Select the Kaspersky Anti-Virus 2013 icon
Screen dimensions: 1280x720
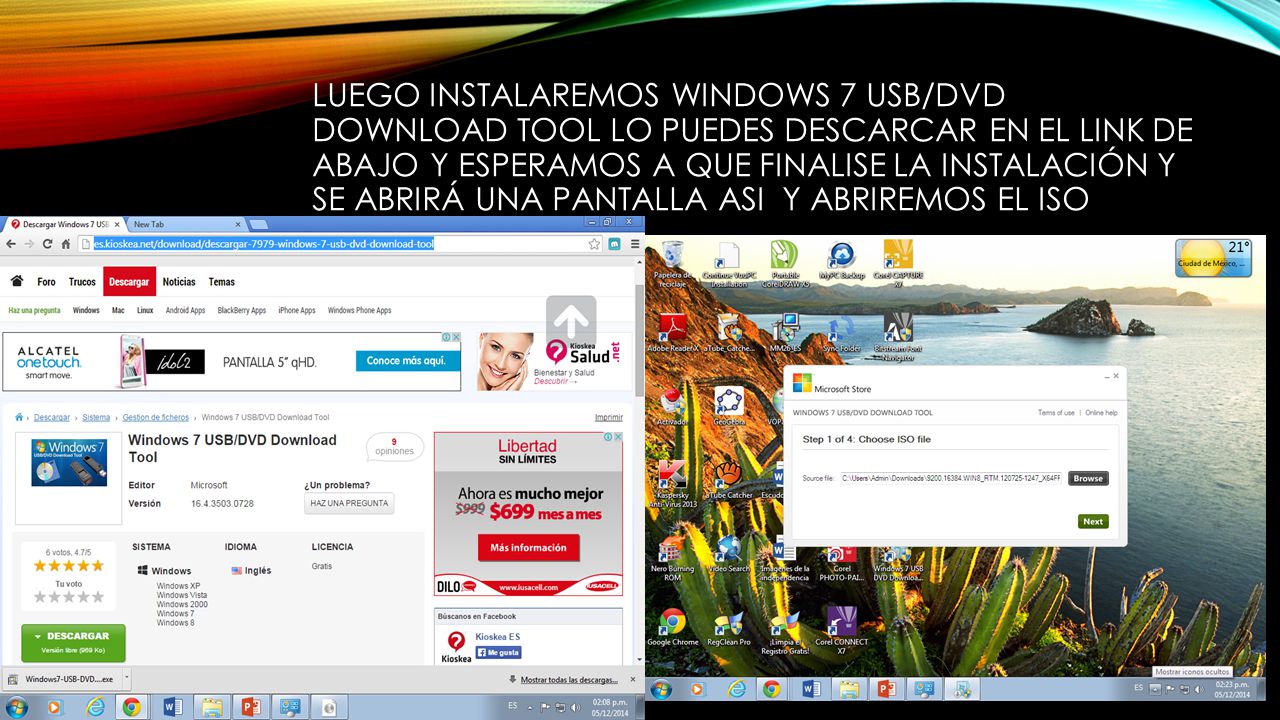coord(673,484)
